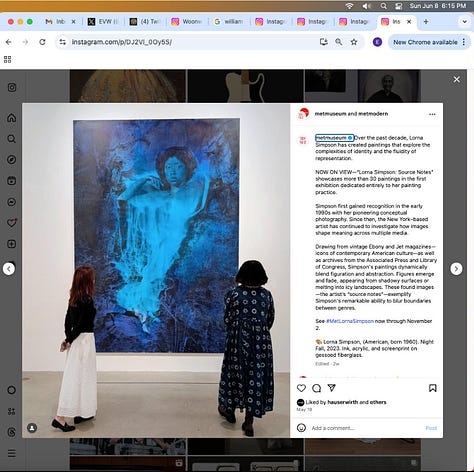Go to Home feed in sidebar
This screenshot has width=474, height=472.
12,118
